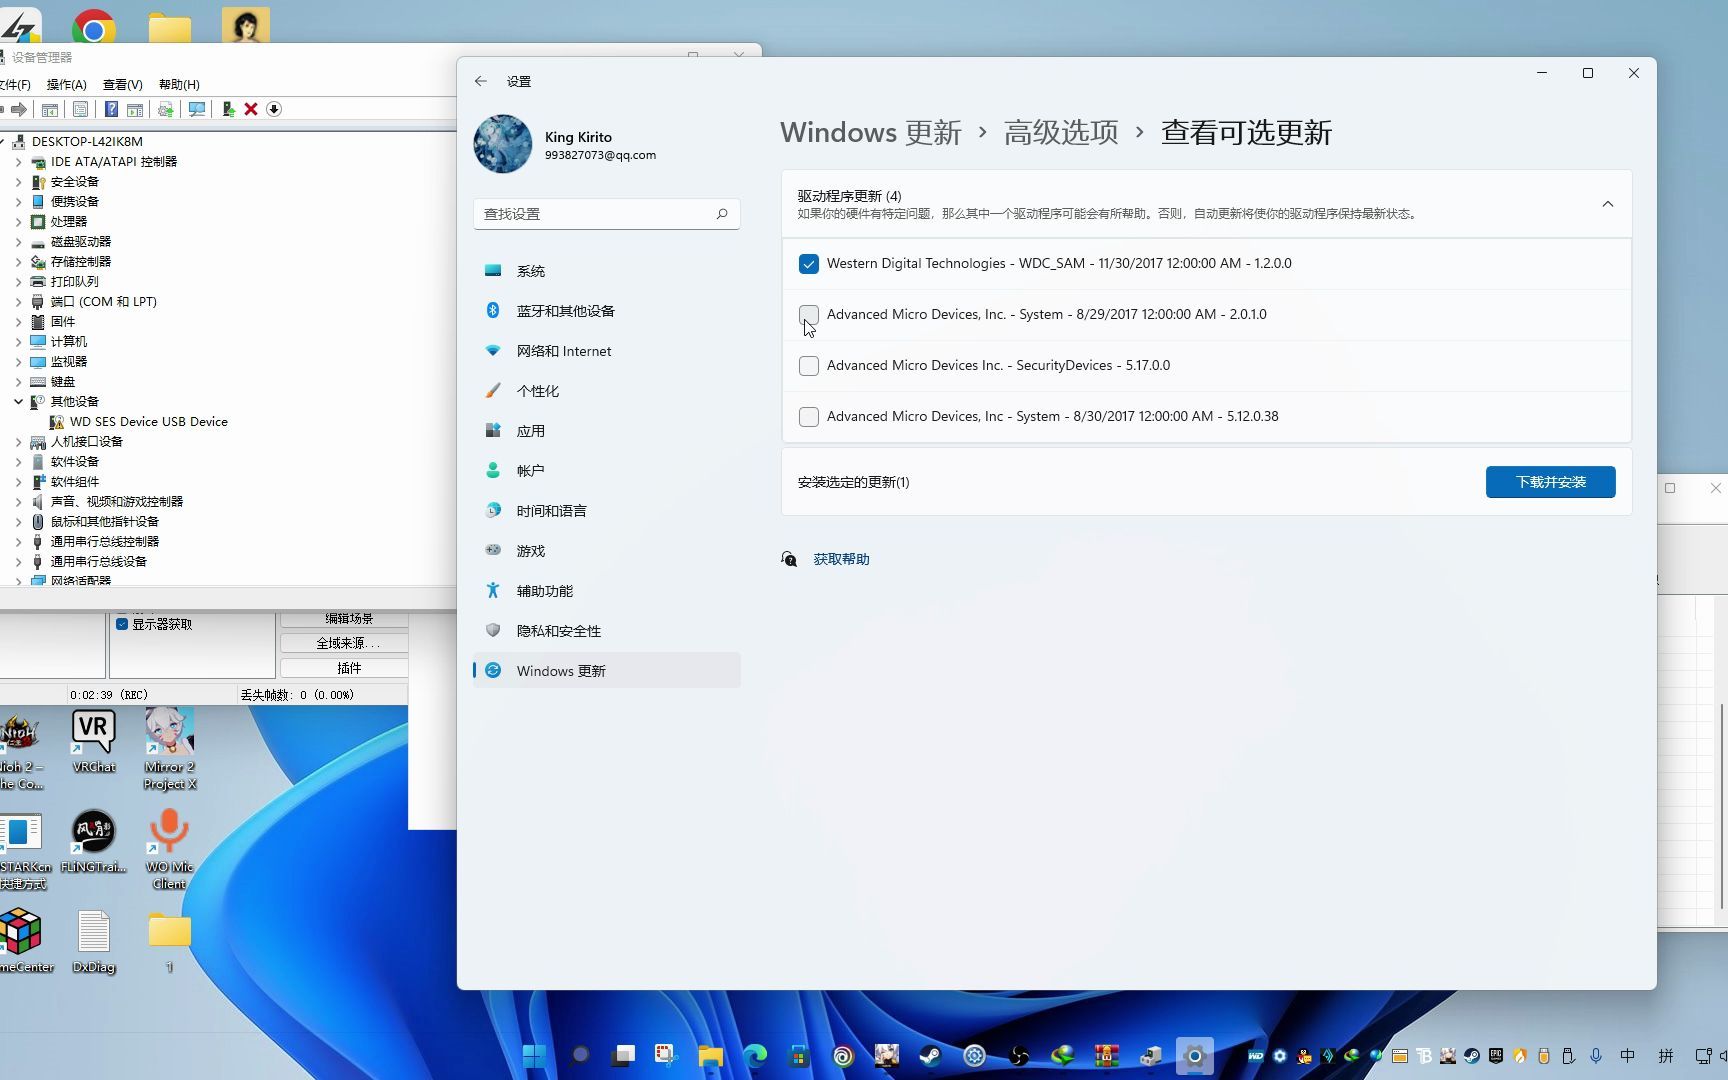Click King Kirito account profile picture

point(503,144)
